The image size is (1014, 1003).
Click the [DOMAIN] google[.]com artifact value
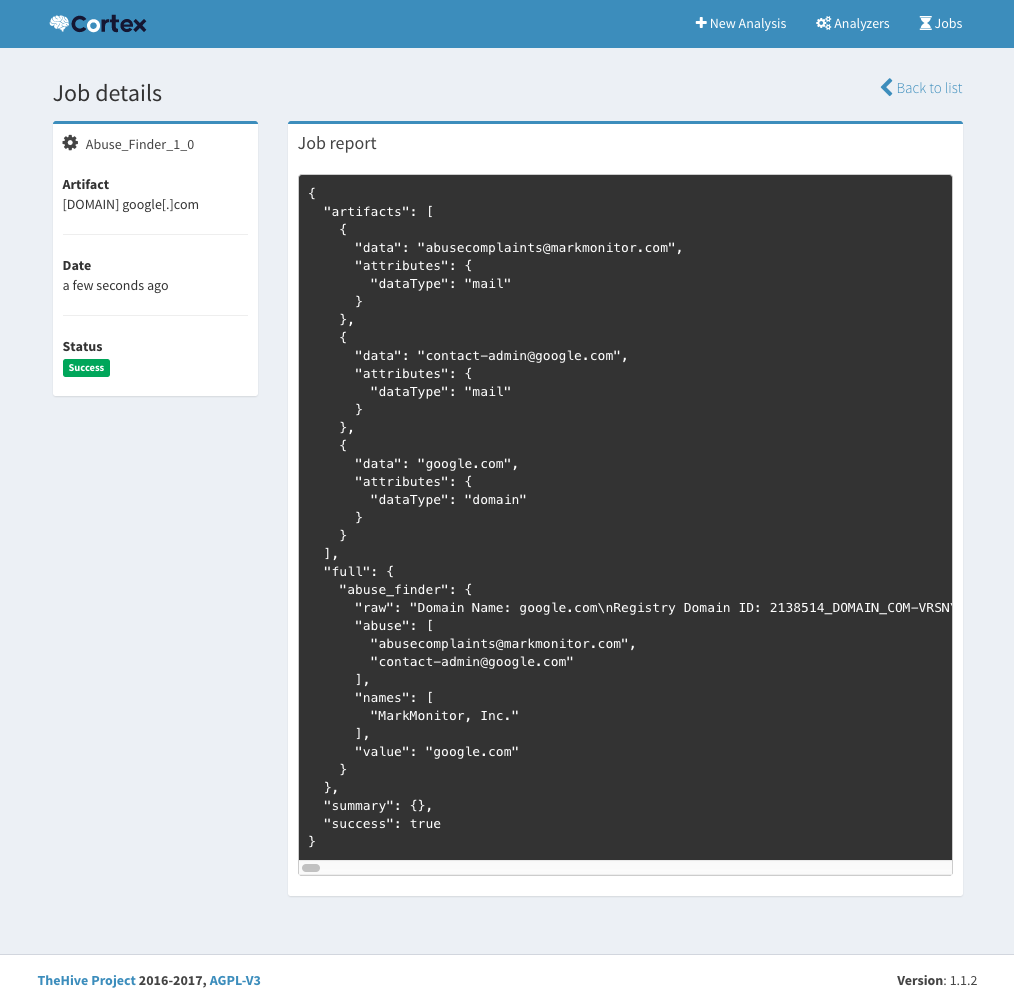130,204
